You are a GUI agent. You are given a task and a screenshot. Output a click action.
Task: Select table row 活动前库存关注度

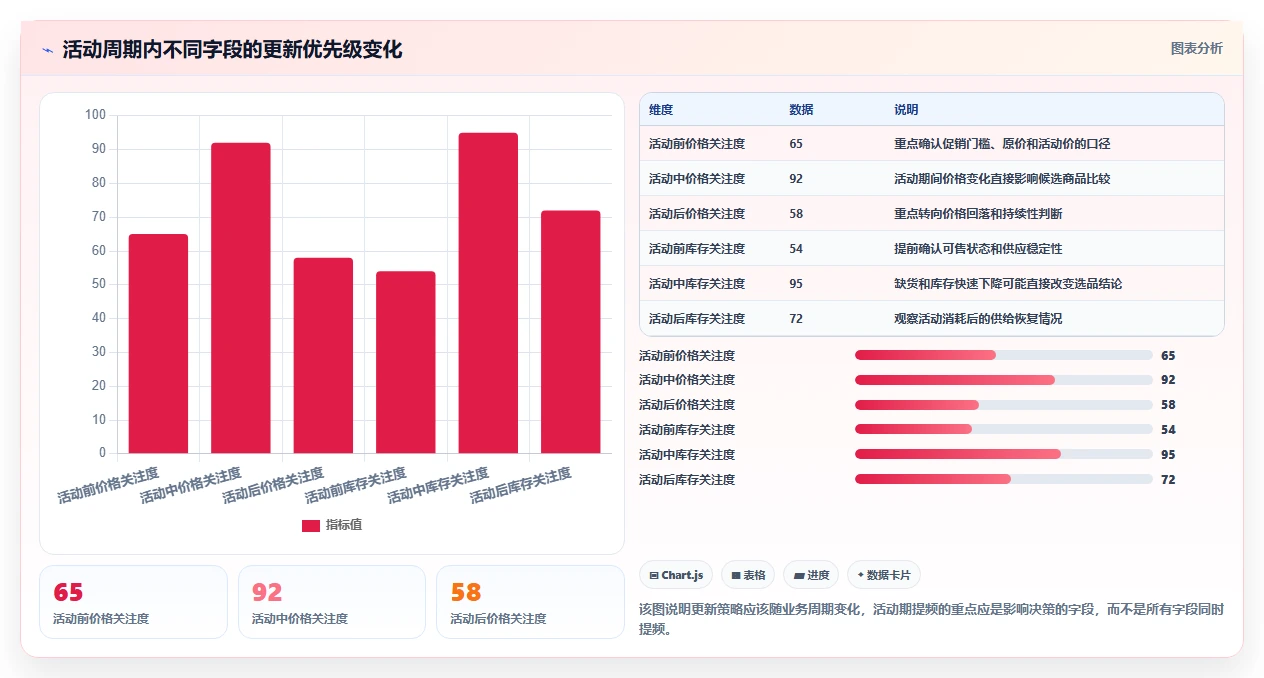[931, 249]
